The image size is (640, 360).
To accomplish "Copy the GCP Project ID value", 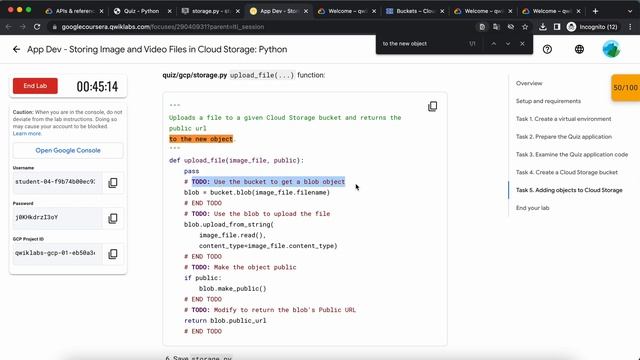I will 113,253.
